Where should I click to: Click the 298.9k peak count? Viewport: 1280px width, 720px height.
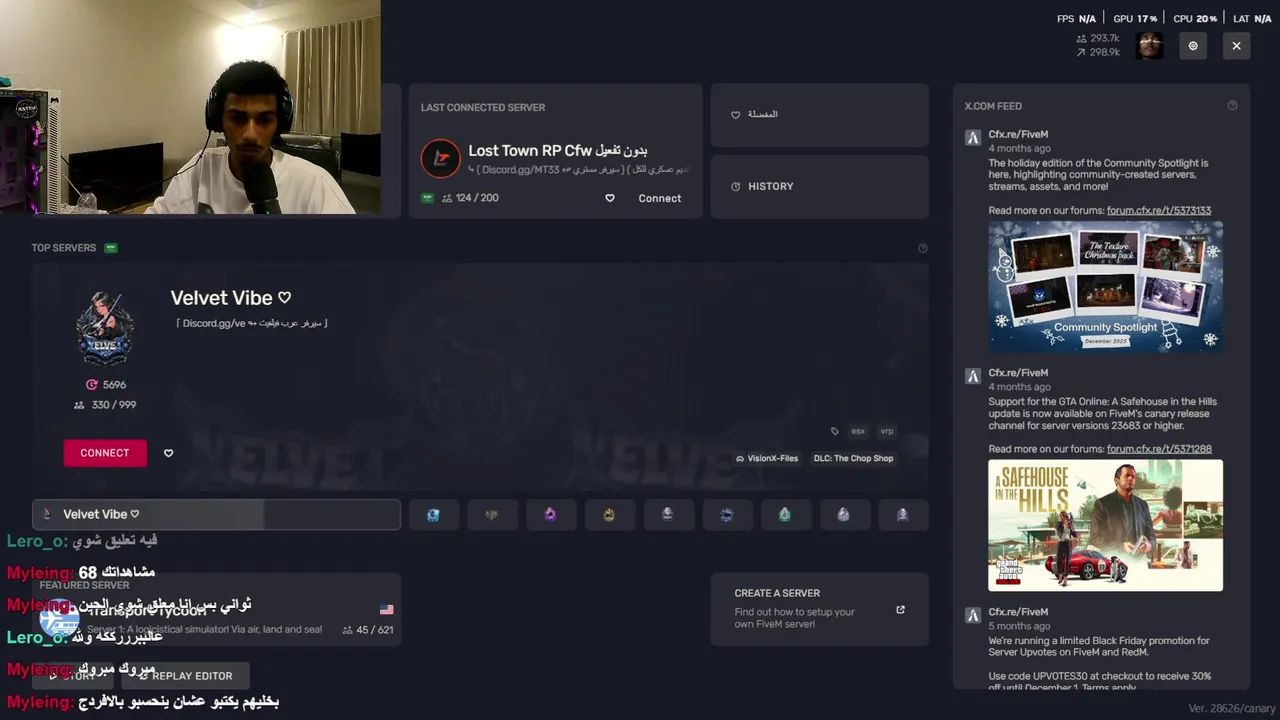point(1098,53)
